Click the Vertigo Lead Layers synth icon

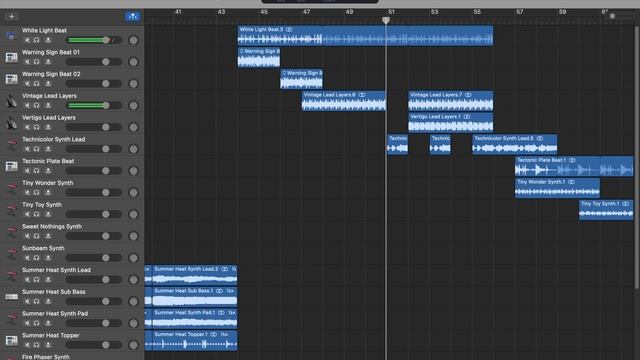(11, 123)
